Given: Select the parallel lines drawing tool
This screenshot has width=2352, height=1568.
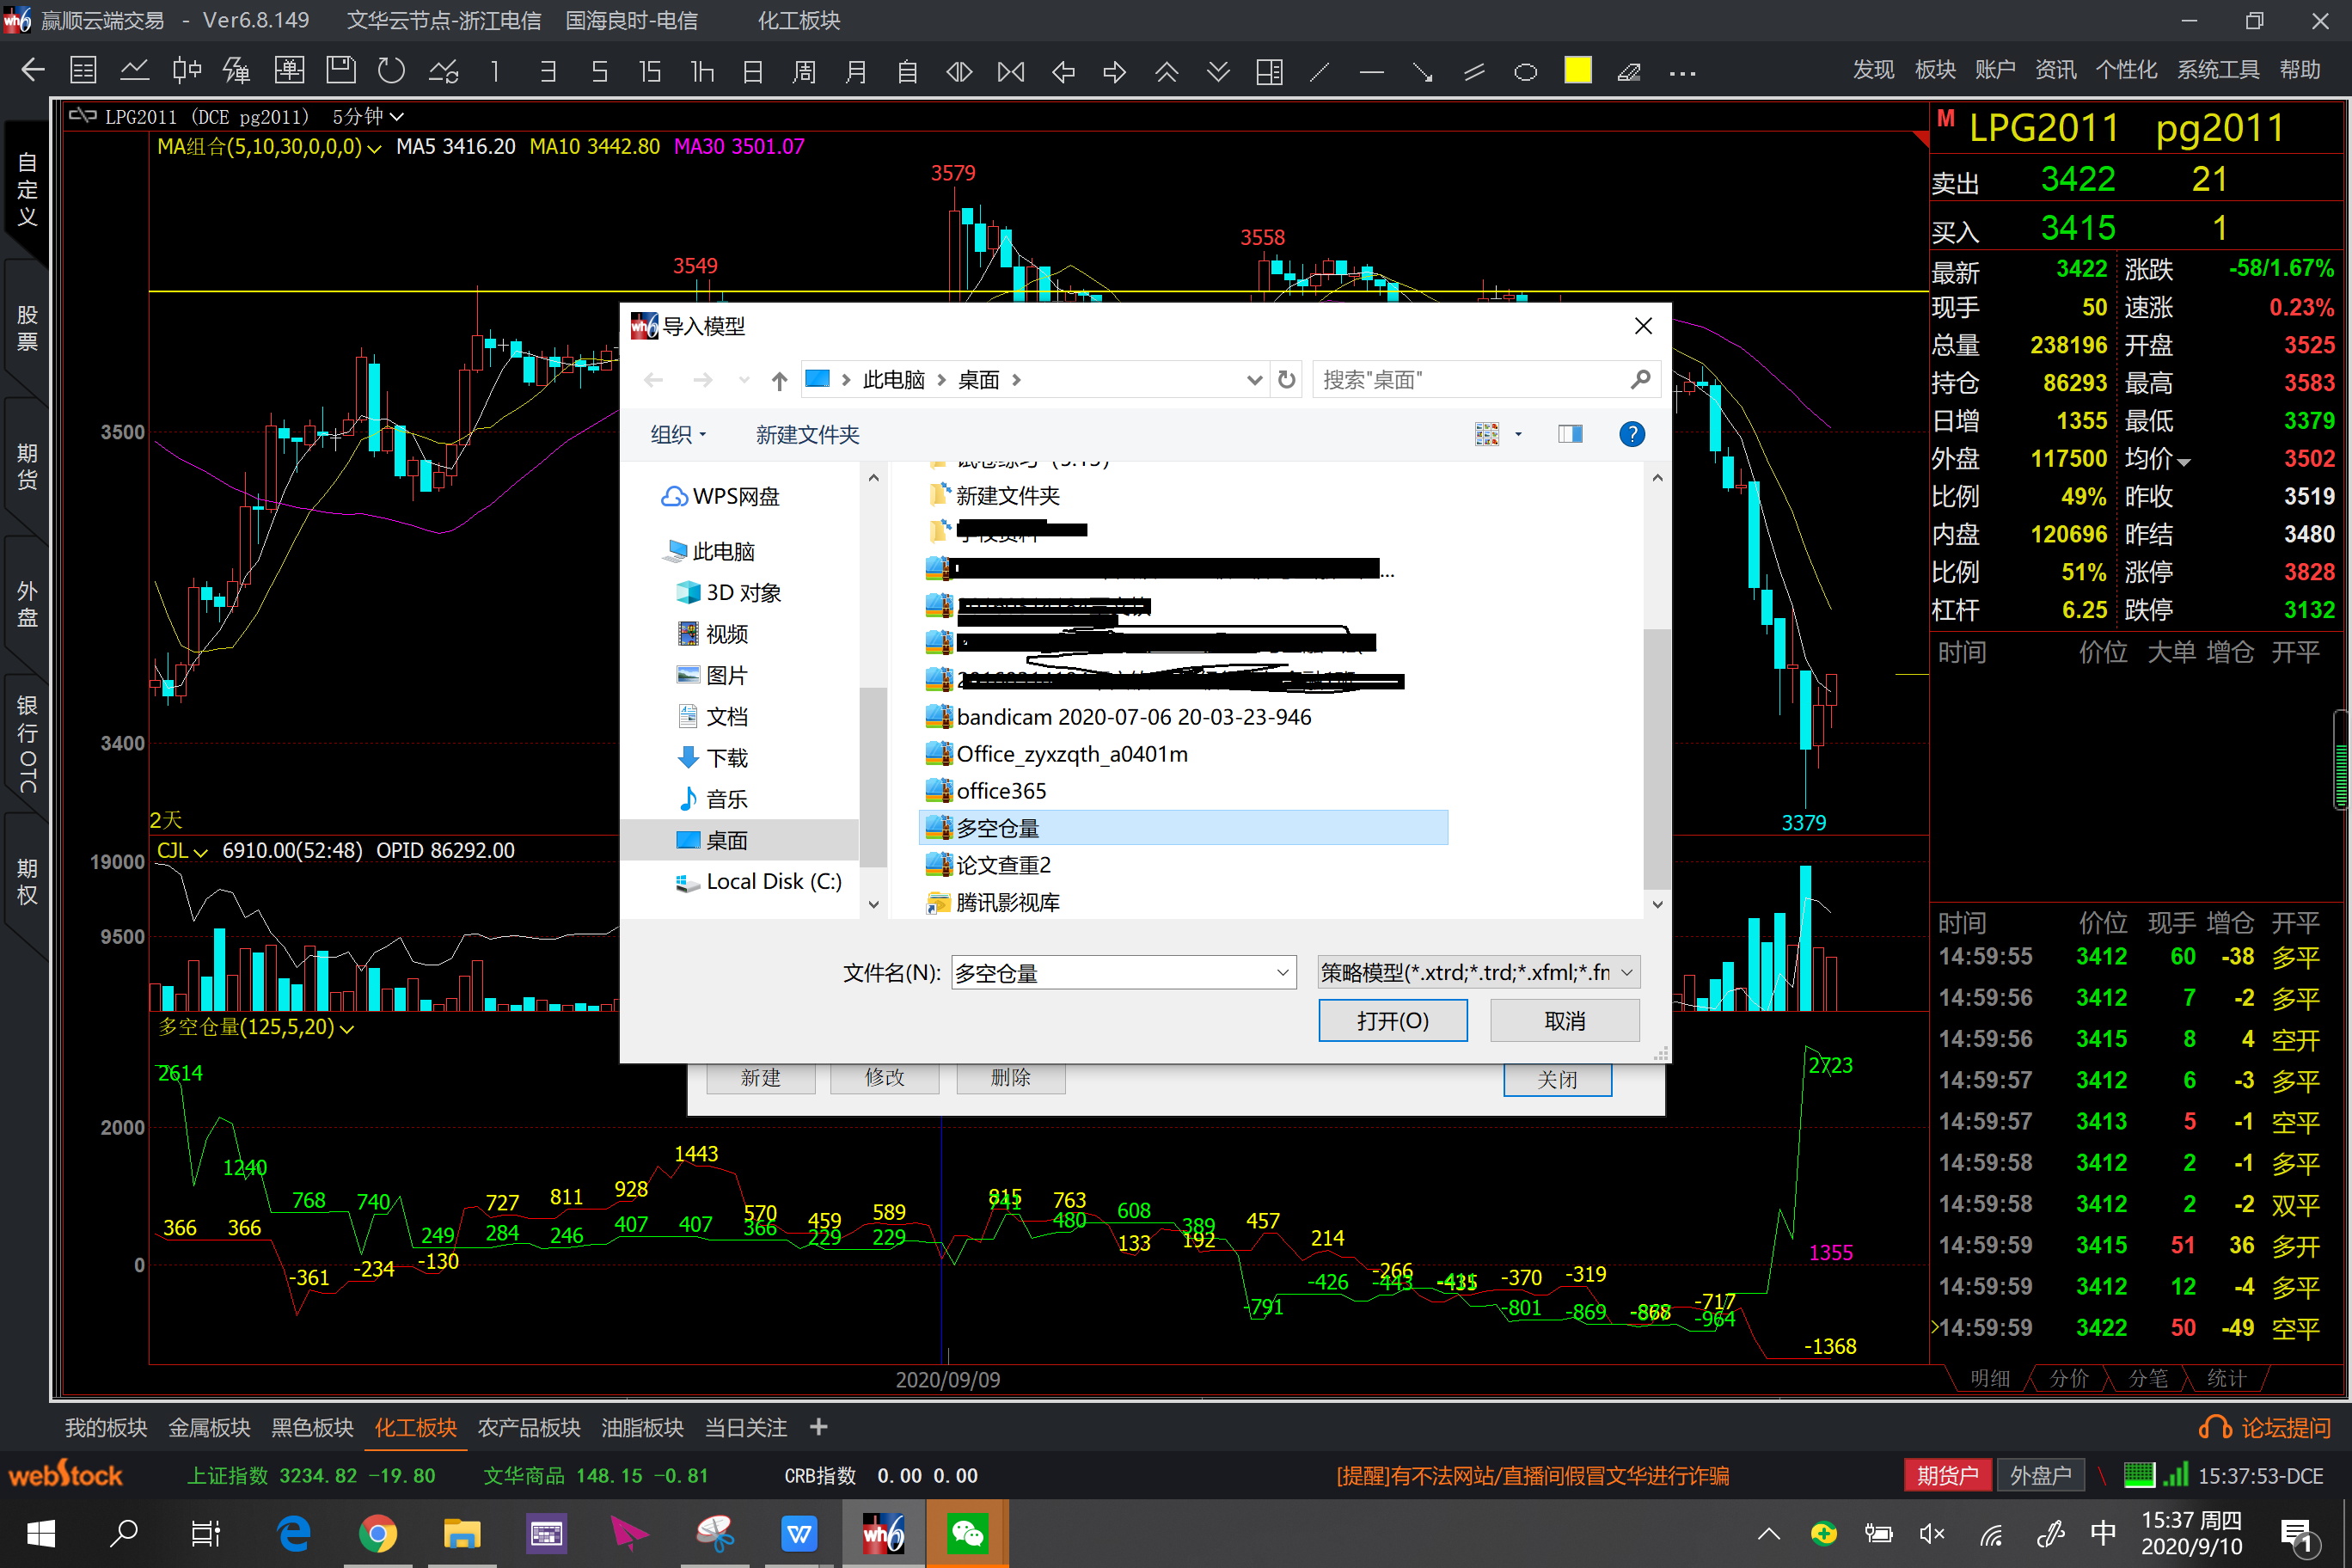Looking at the screenshot, I should [1475, 71].
